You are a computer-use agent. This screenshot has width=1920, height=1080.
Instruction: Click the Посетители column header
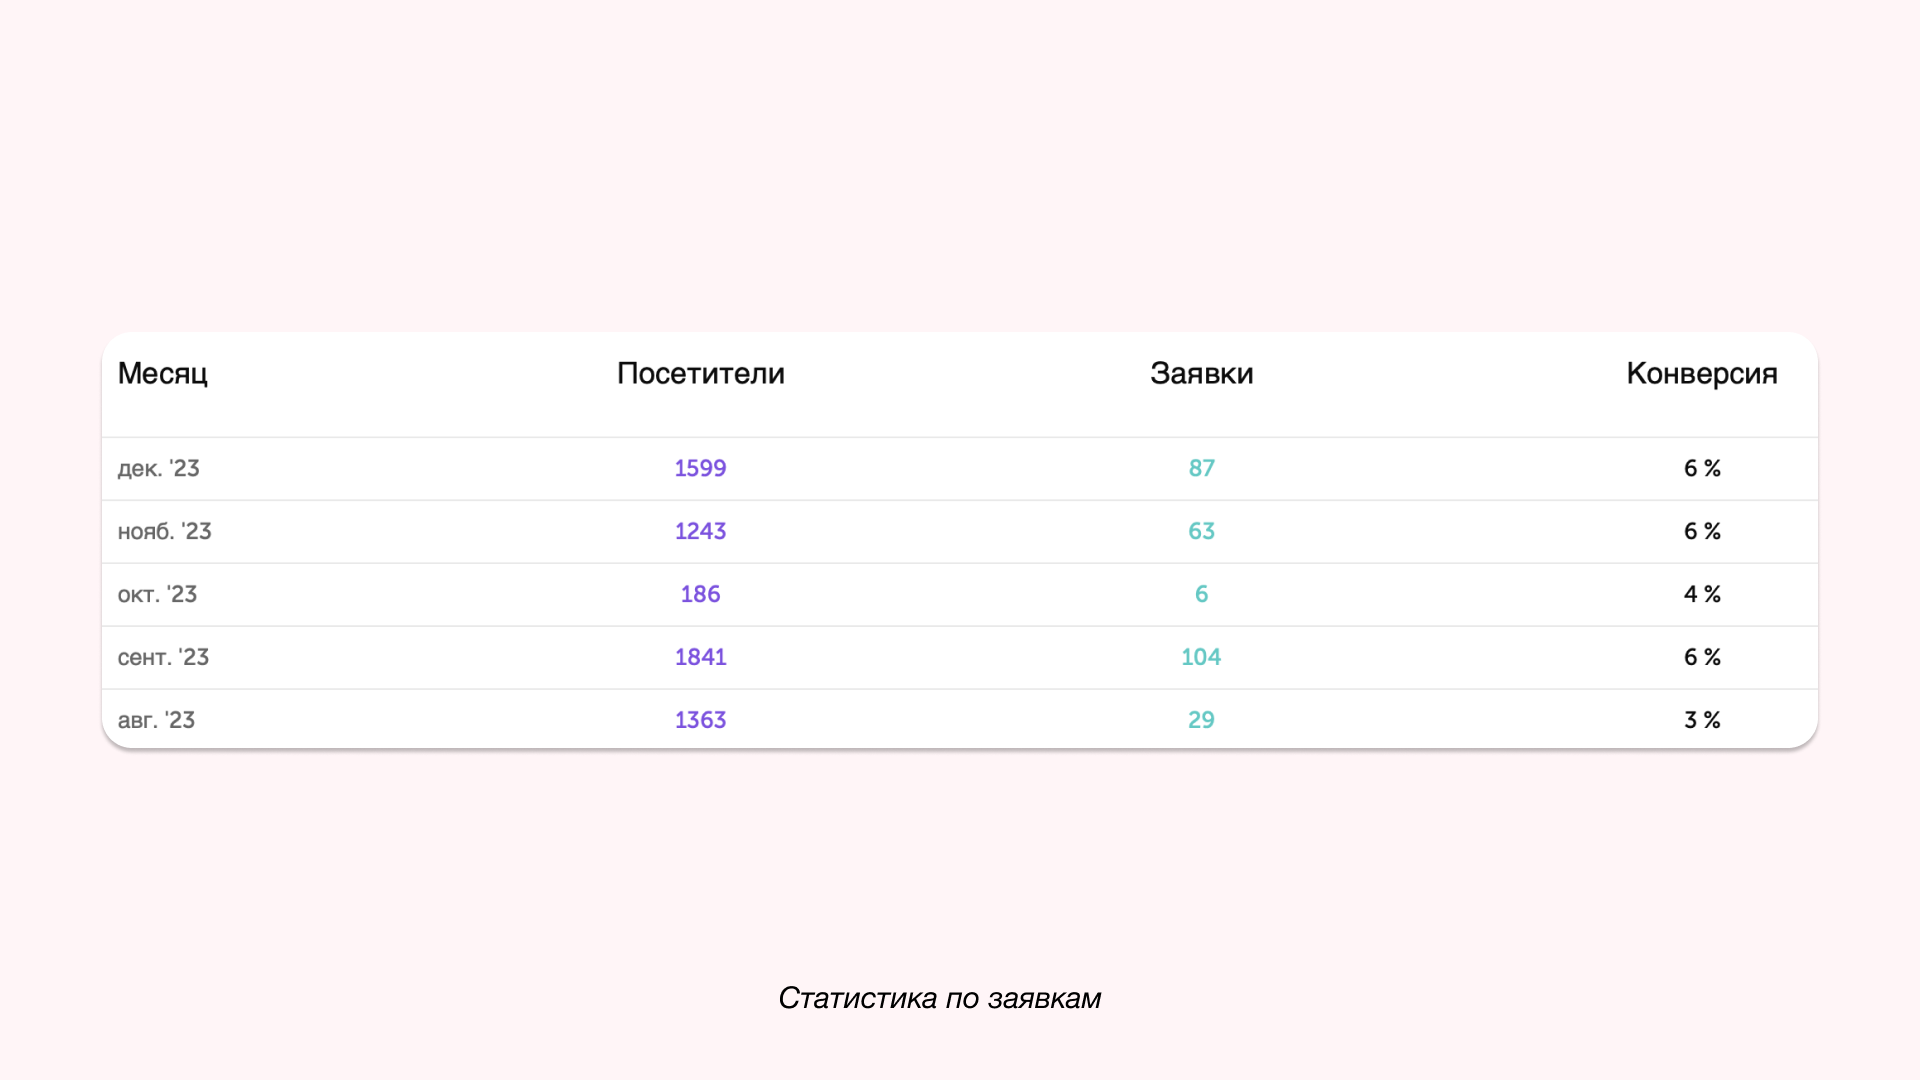[700, 374]
